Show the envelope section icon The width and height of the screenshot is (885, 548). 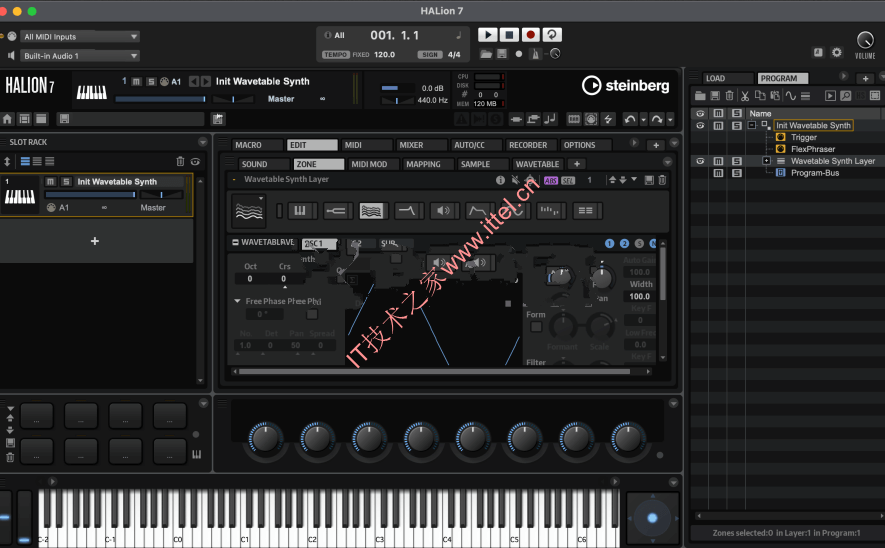pos(477,211)
